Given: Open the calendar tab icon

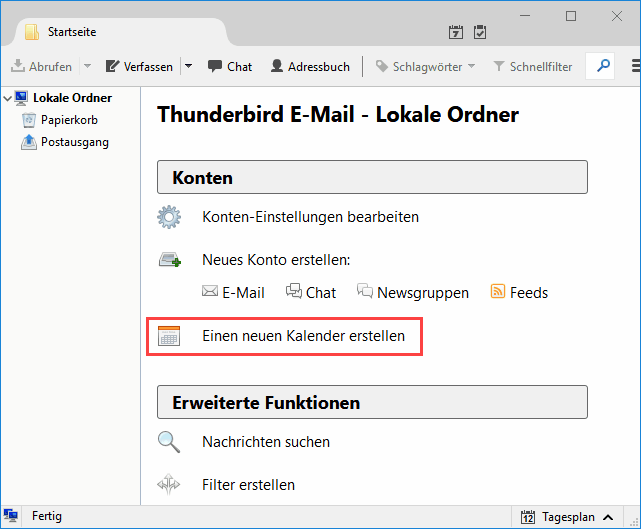Looking at the screenshot, I should [456, 32].
